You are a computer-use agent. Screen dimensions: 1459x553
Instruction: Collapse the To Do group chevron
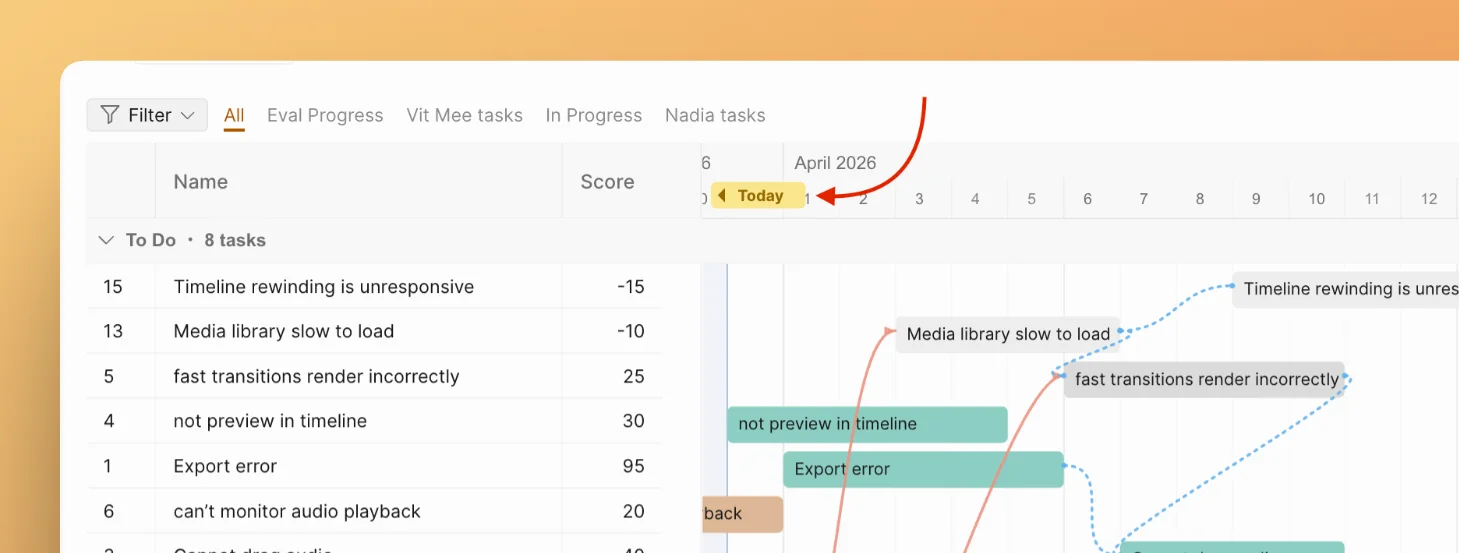pos(106,240)
